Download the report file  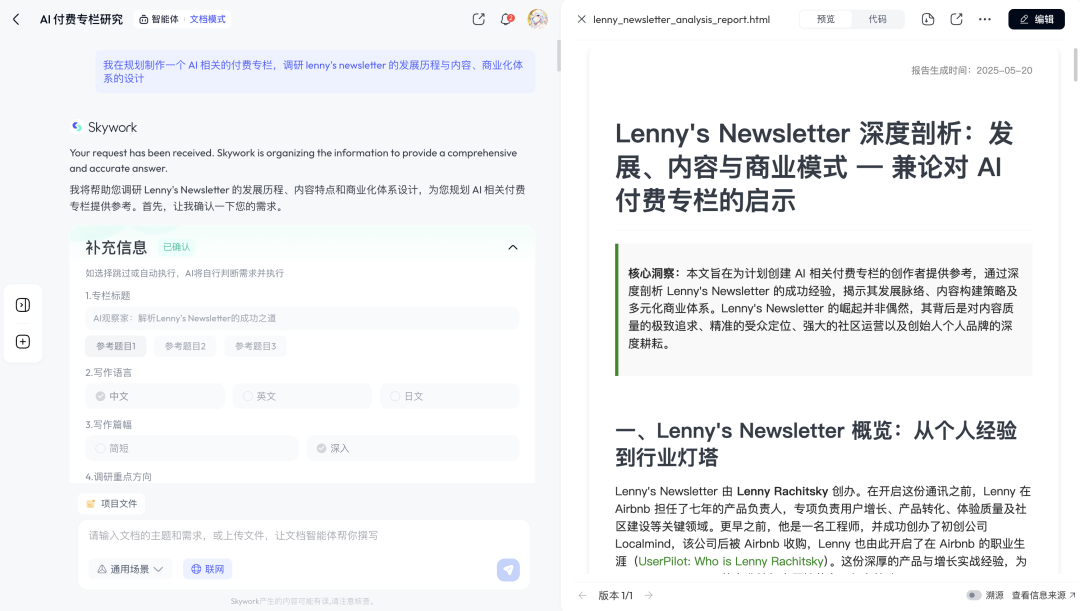928,19
